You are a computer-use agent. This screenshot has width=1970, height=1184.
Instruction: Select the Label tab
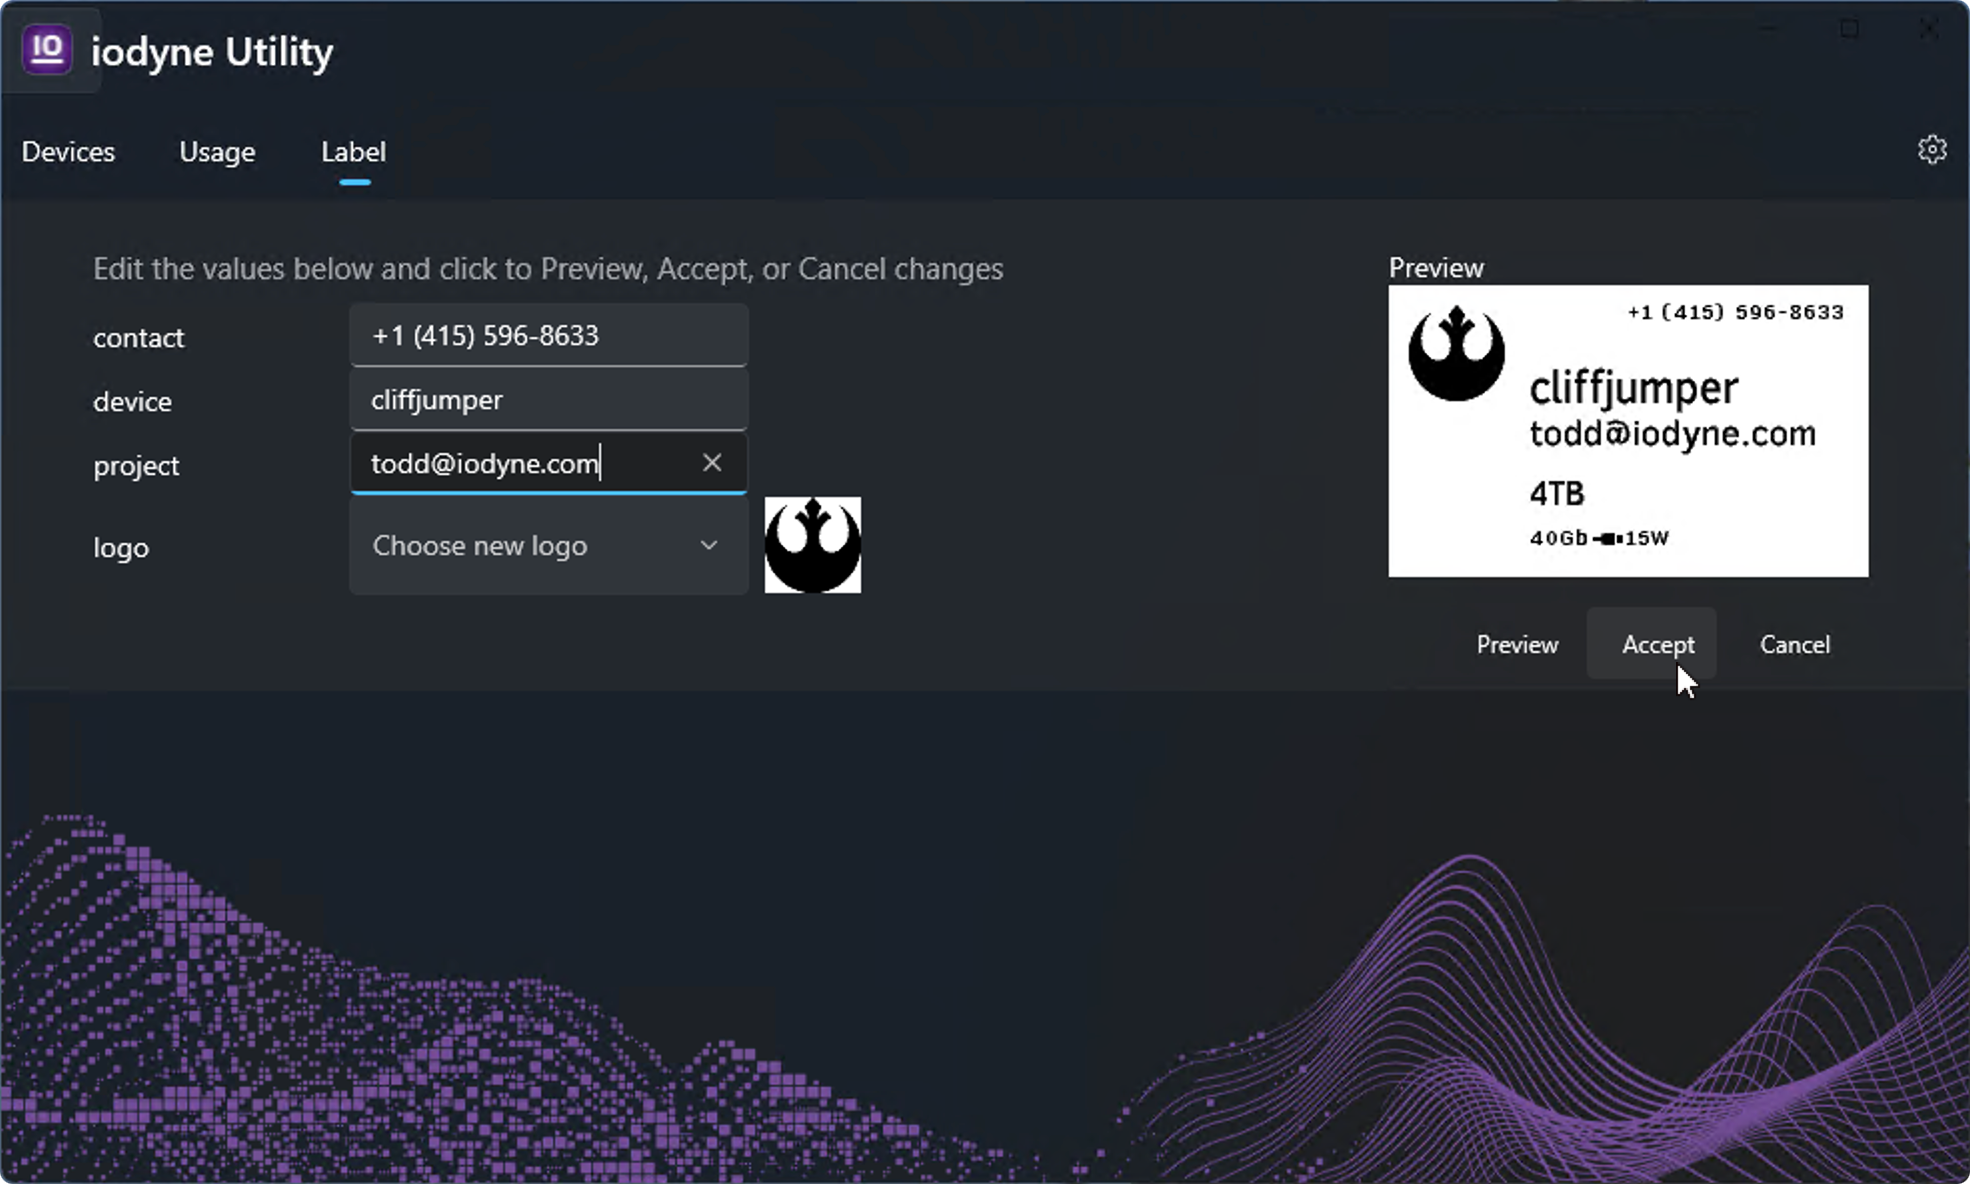(353, 152)
